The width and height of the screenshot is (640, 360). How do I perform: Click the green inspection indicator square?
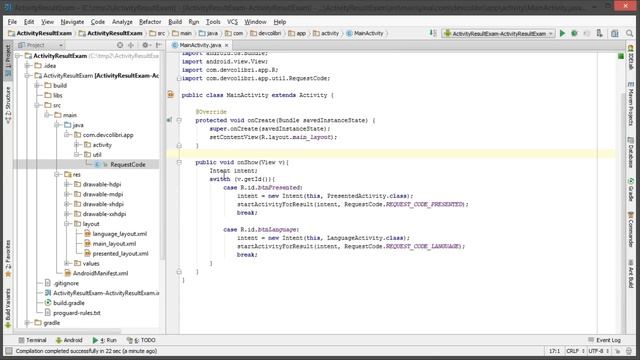click(x=621, y=56)
